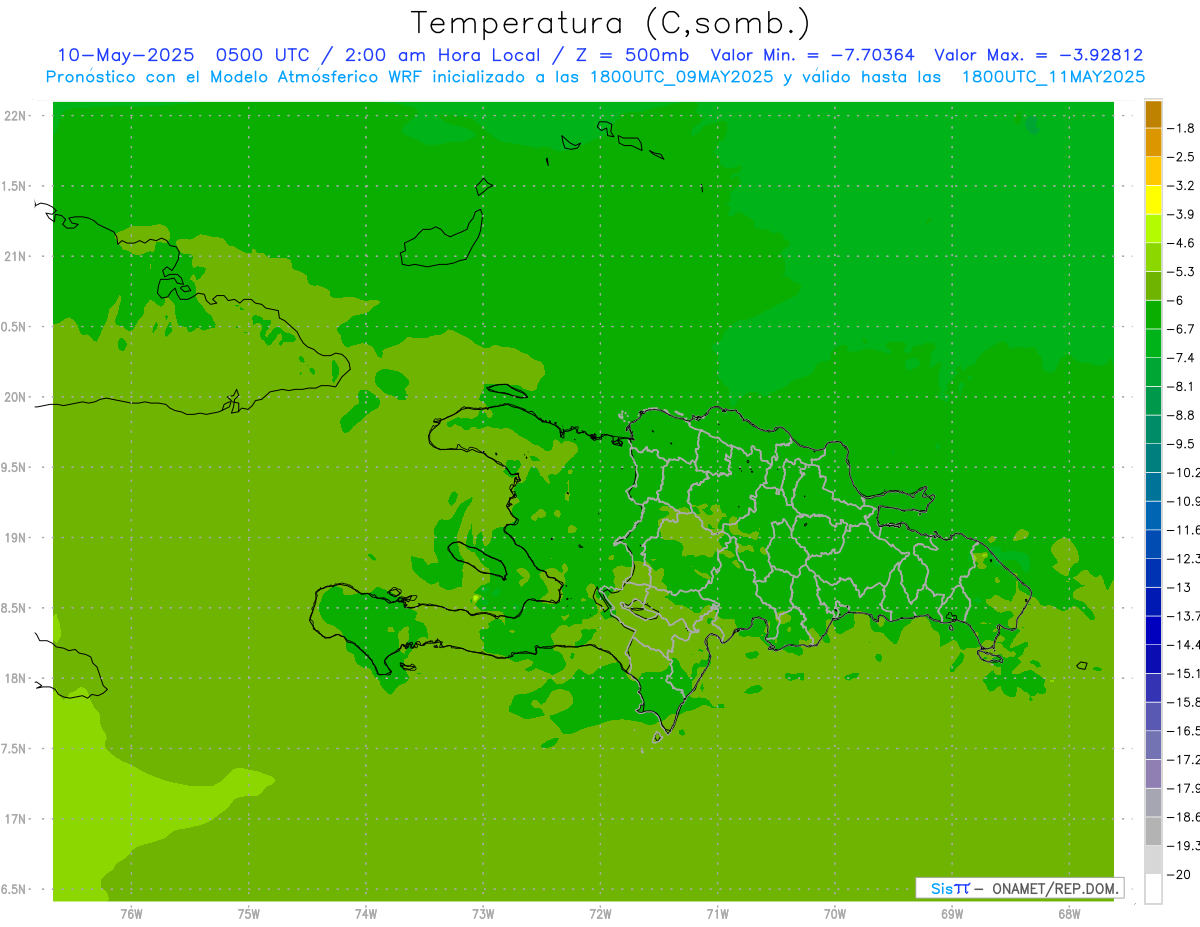Click the legend value '-12.3'
Image resolution: width=1200 pixels, height=927 pixels.
coord(1184,559)
